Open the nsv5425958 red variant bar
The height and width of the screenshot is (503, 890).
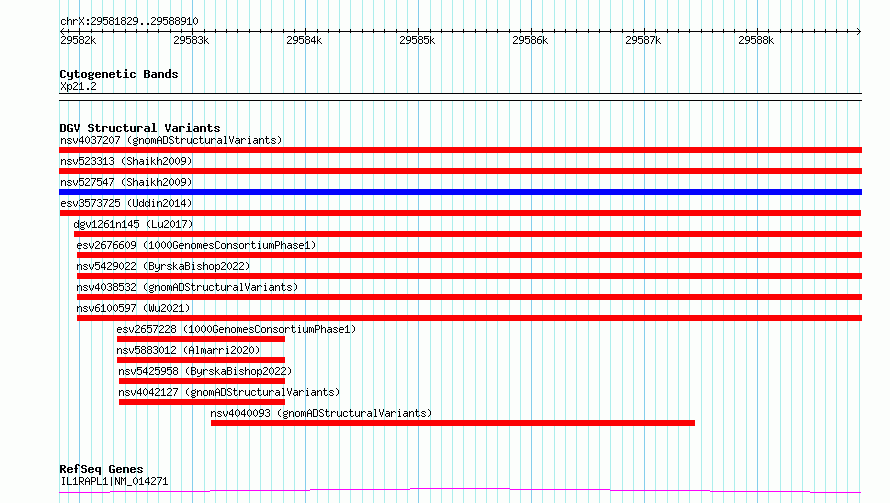202,381
